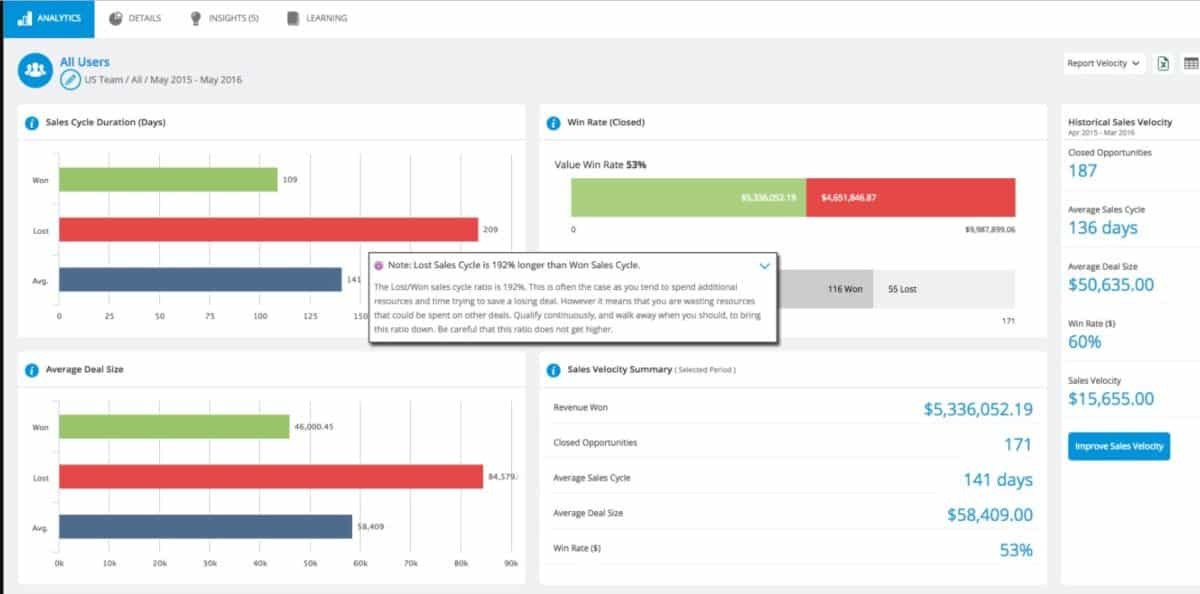Click the Improve Sales Velocity button
1200x594 pixels.
(1118, 446)
